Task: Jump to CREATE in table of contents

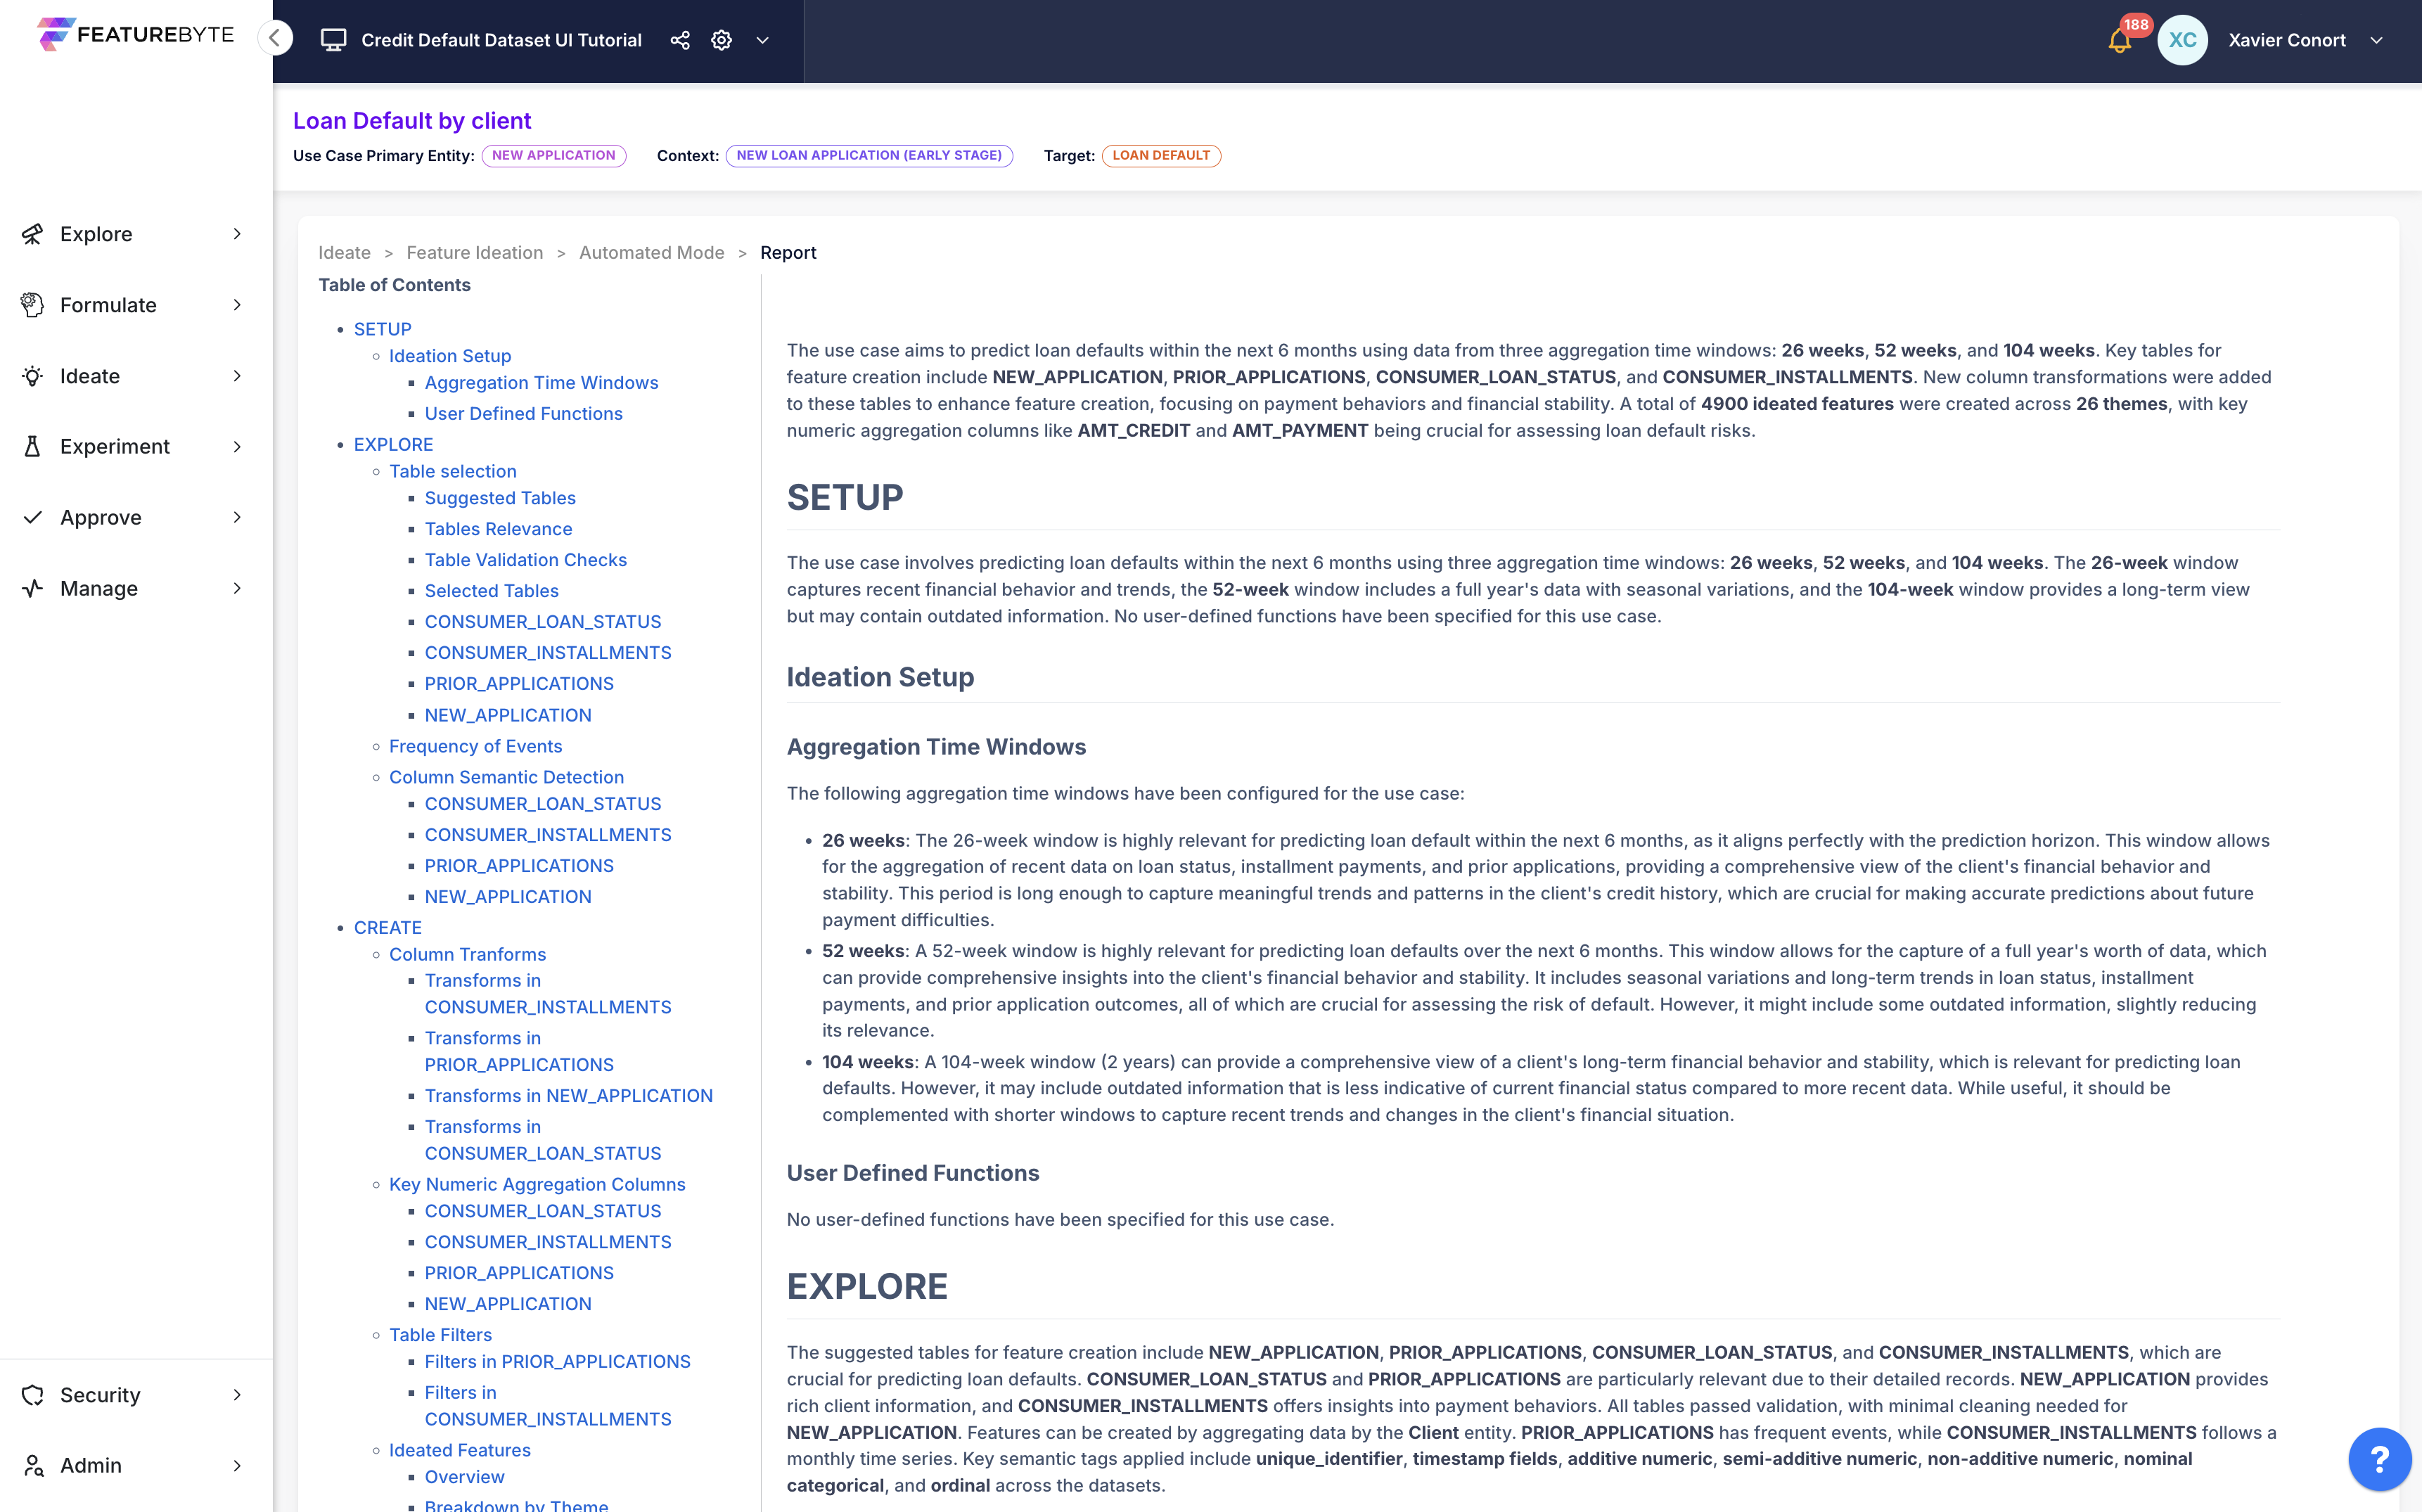Action: (387, 928)
